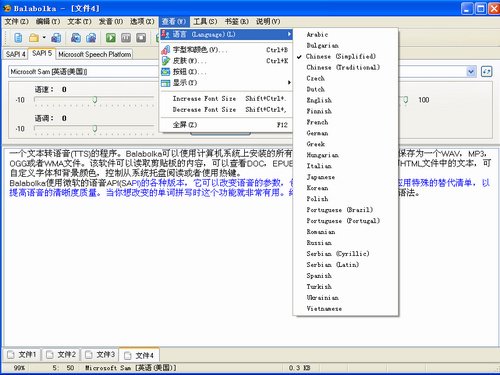This screenshot has width=500, height=375.
Task: Open the 工具 menu
Action: [x=205, y=22]
